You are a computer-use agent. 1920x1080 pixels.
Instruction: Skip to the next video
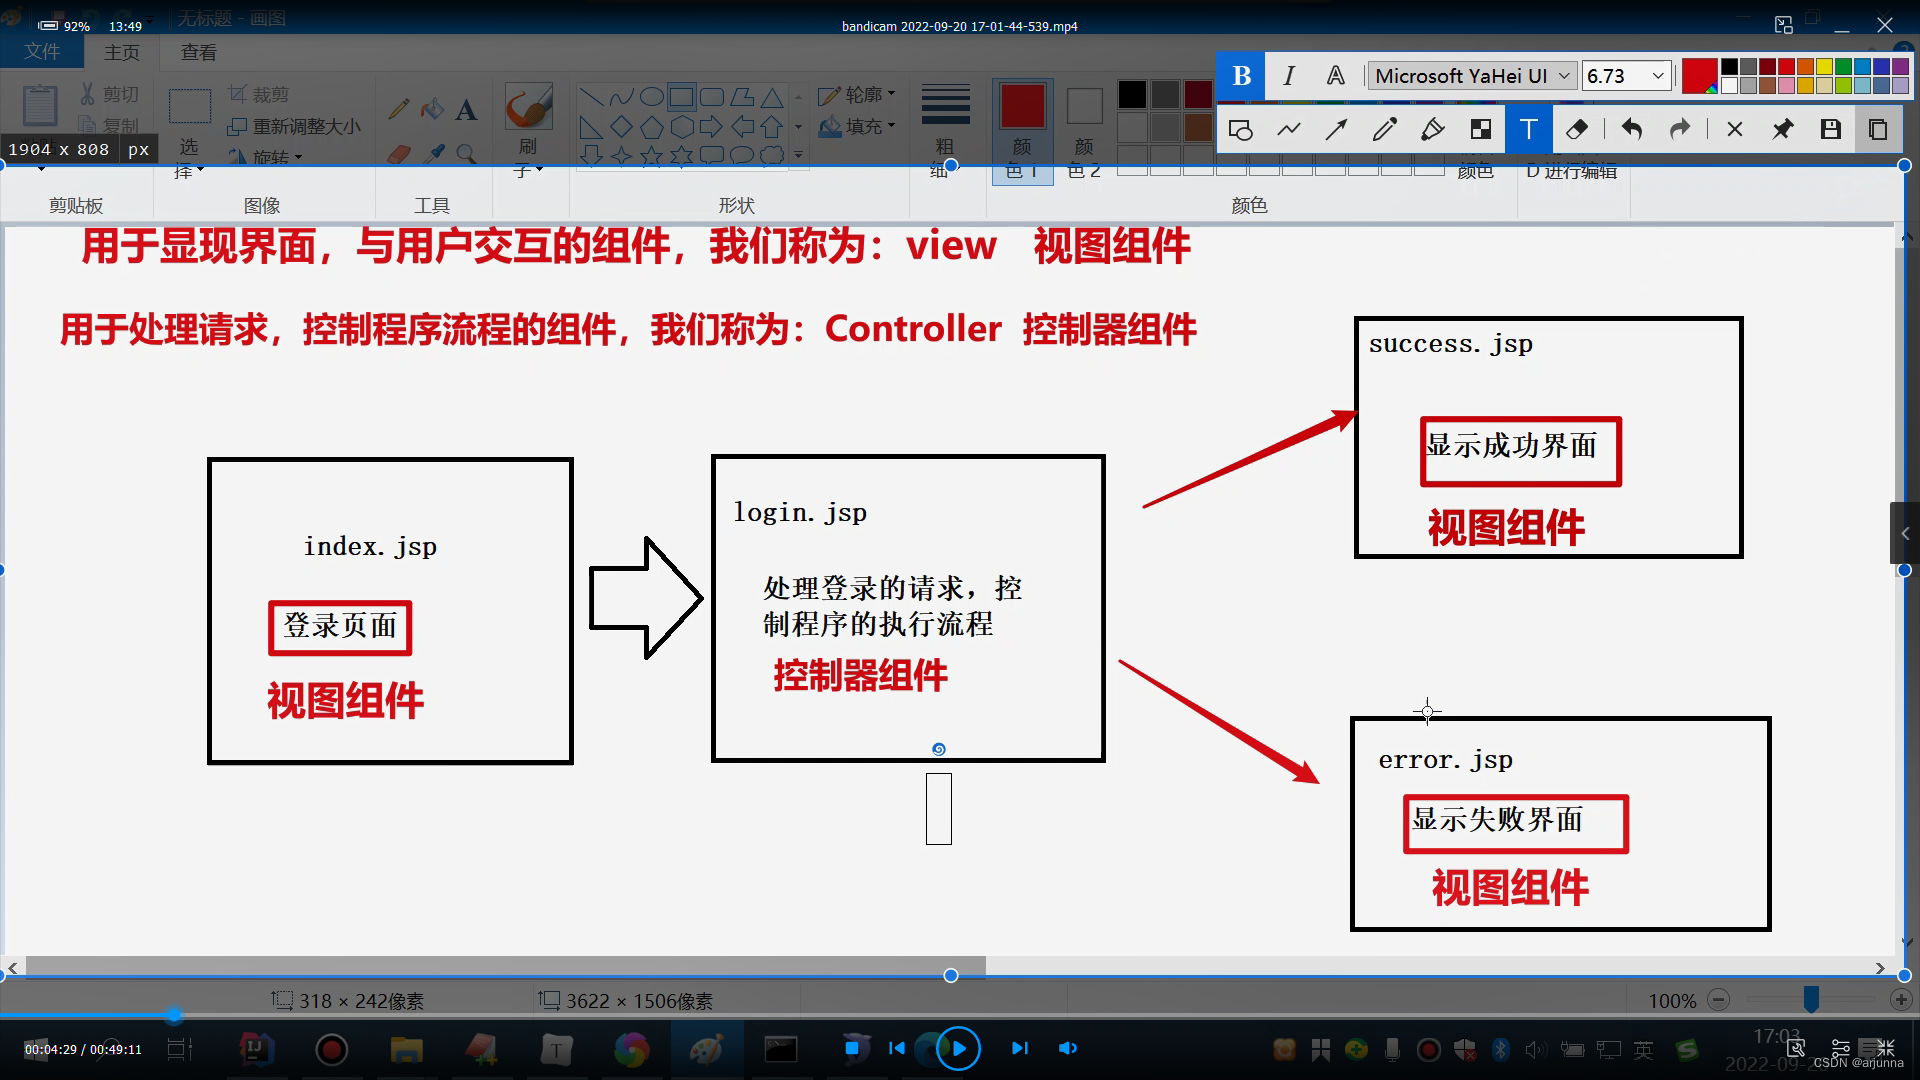point(1019,1048)
